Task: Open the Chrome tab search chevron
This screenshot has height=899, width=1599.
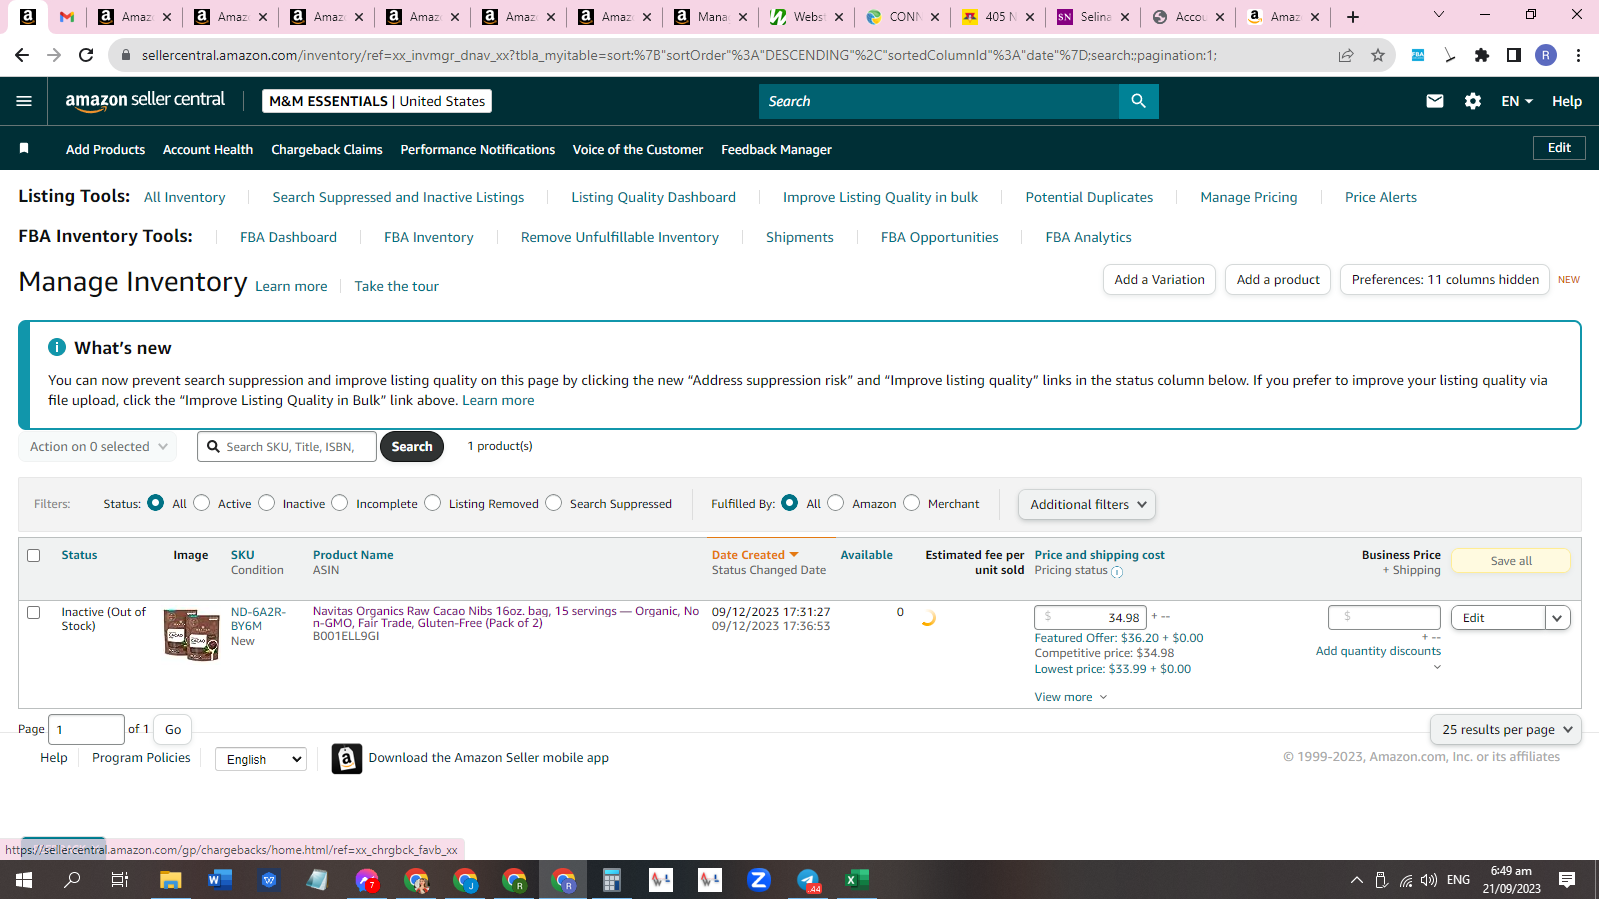Action: [1438, 15]
